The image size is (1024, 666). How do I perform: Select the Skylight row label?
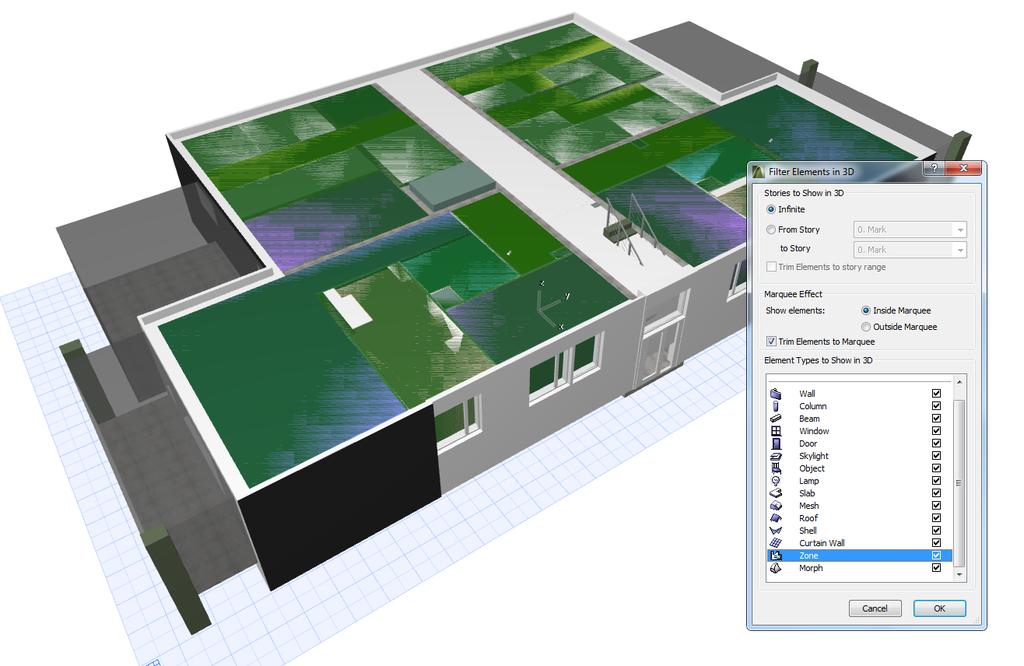[814, 456]
